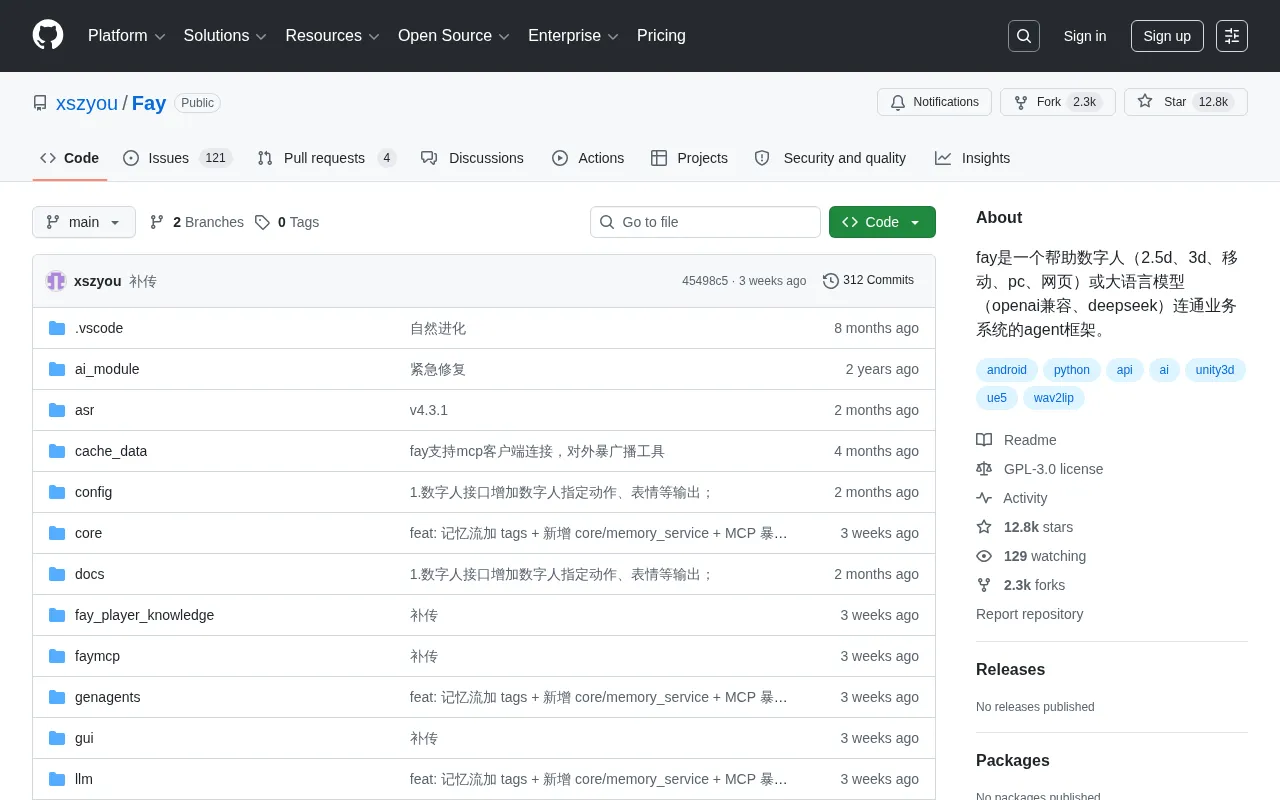
Task: Click the xszyou avatar in commit bar
Action: 56,281
